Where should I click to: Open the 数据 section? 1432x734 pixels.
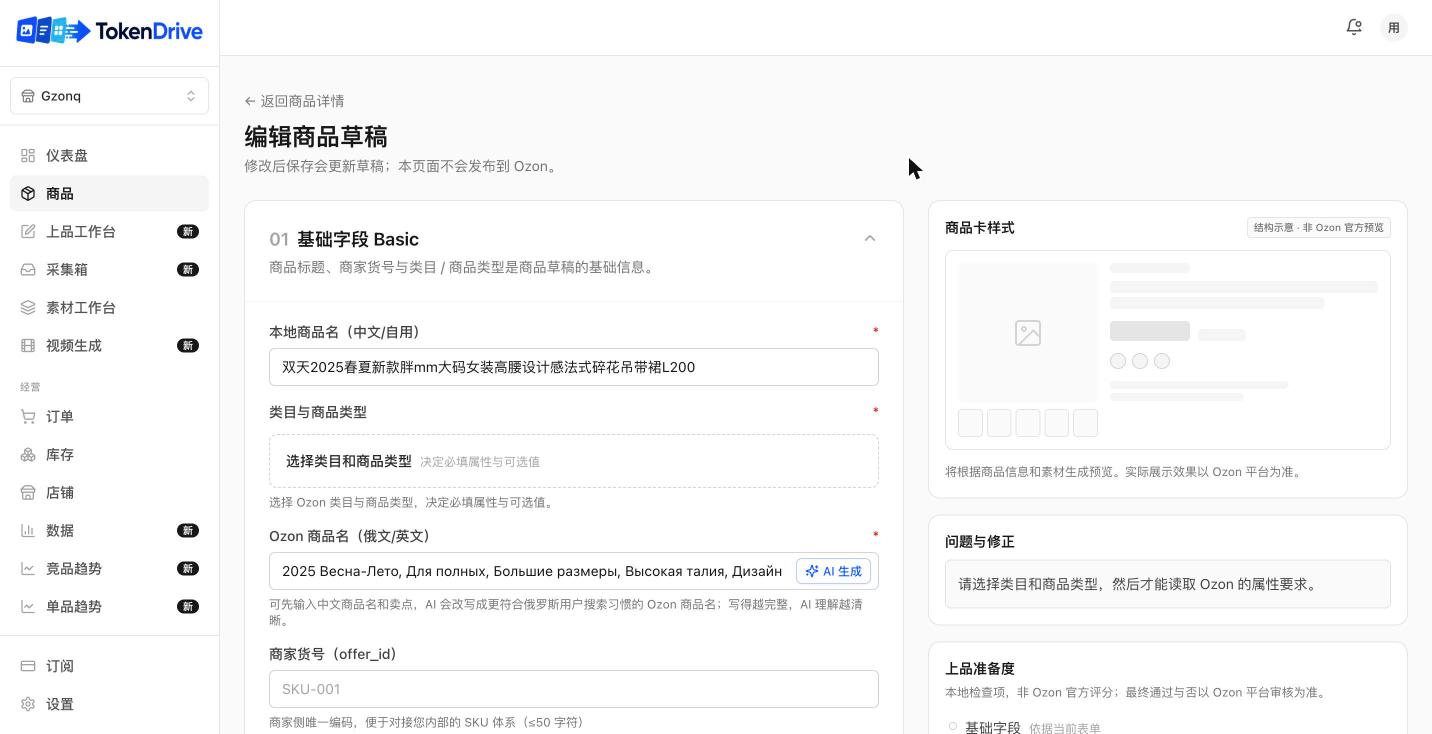(x=110, y=530)
